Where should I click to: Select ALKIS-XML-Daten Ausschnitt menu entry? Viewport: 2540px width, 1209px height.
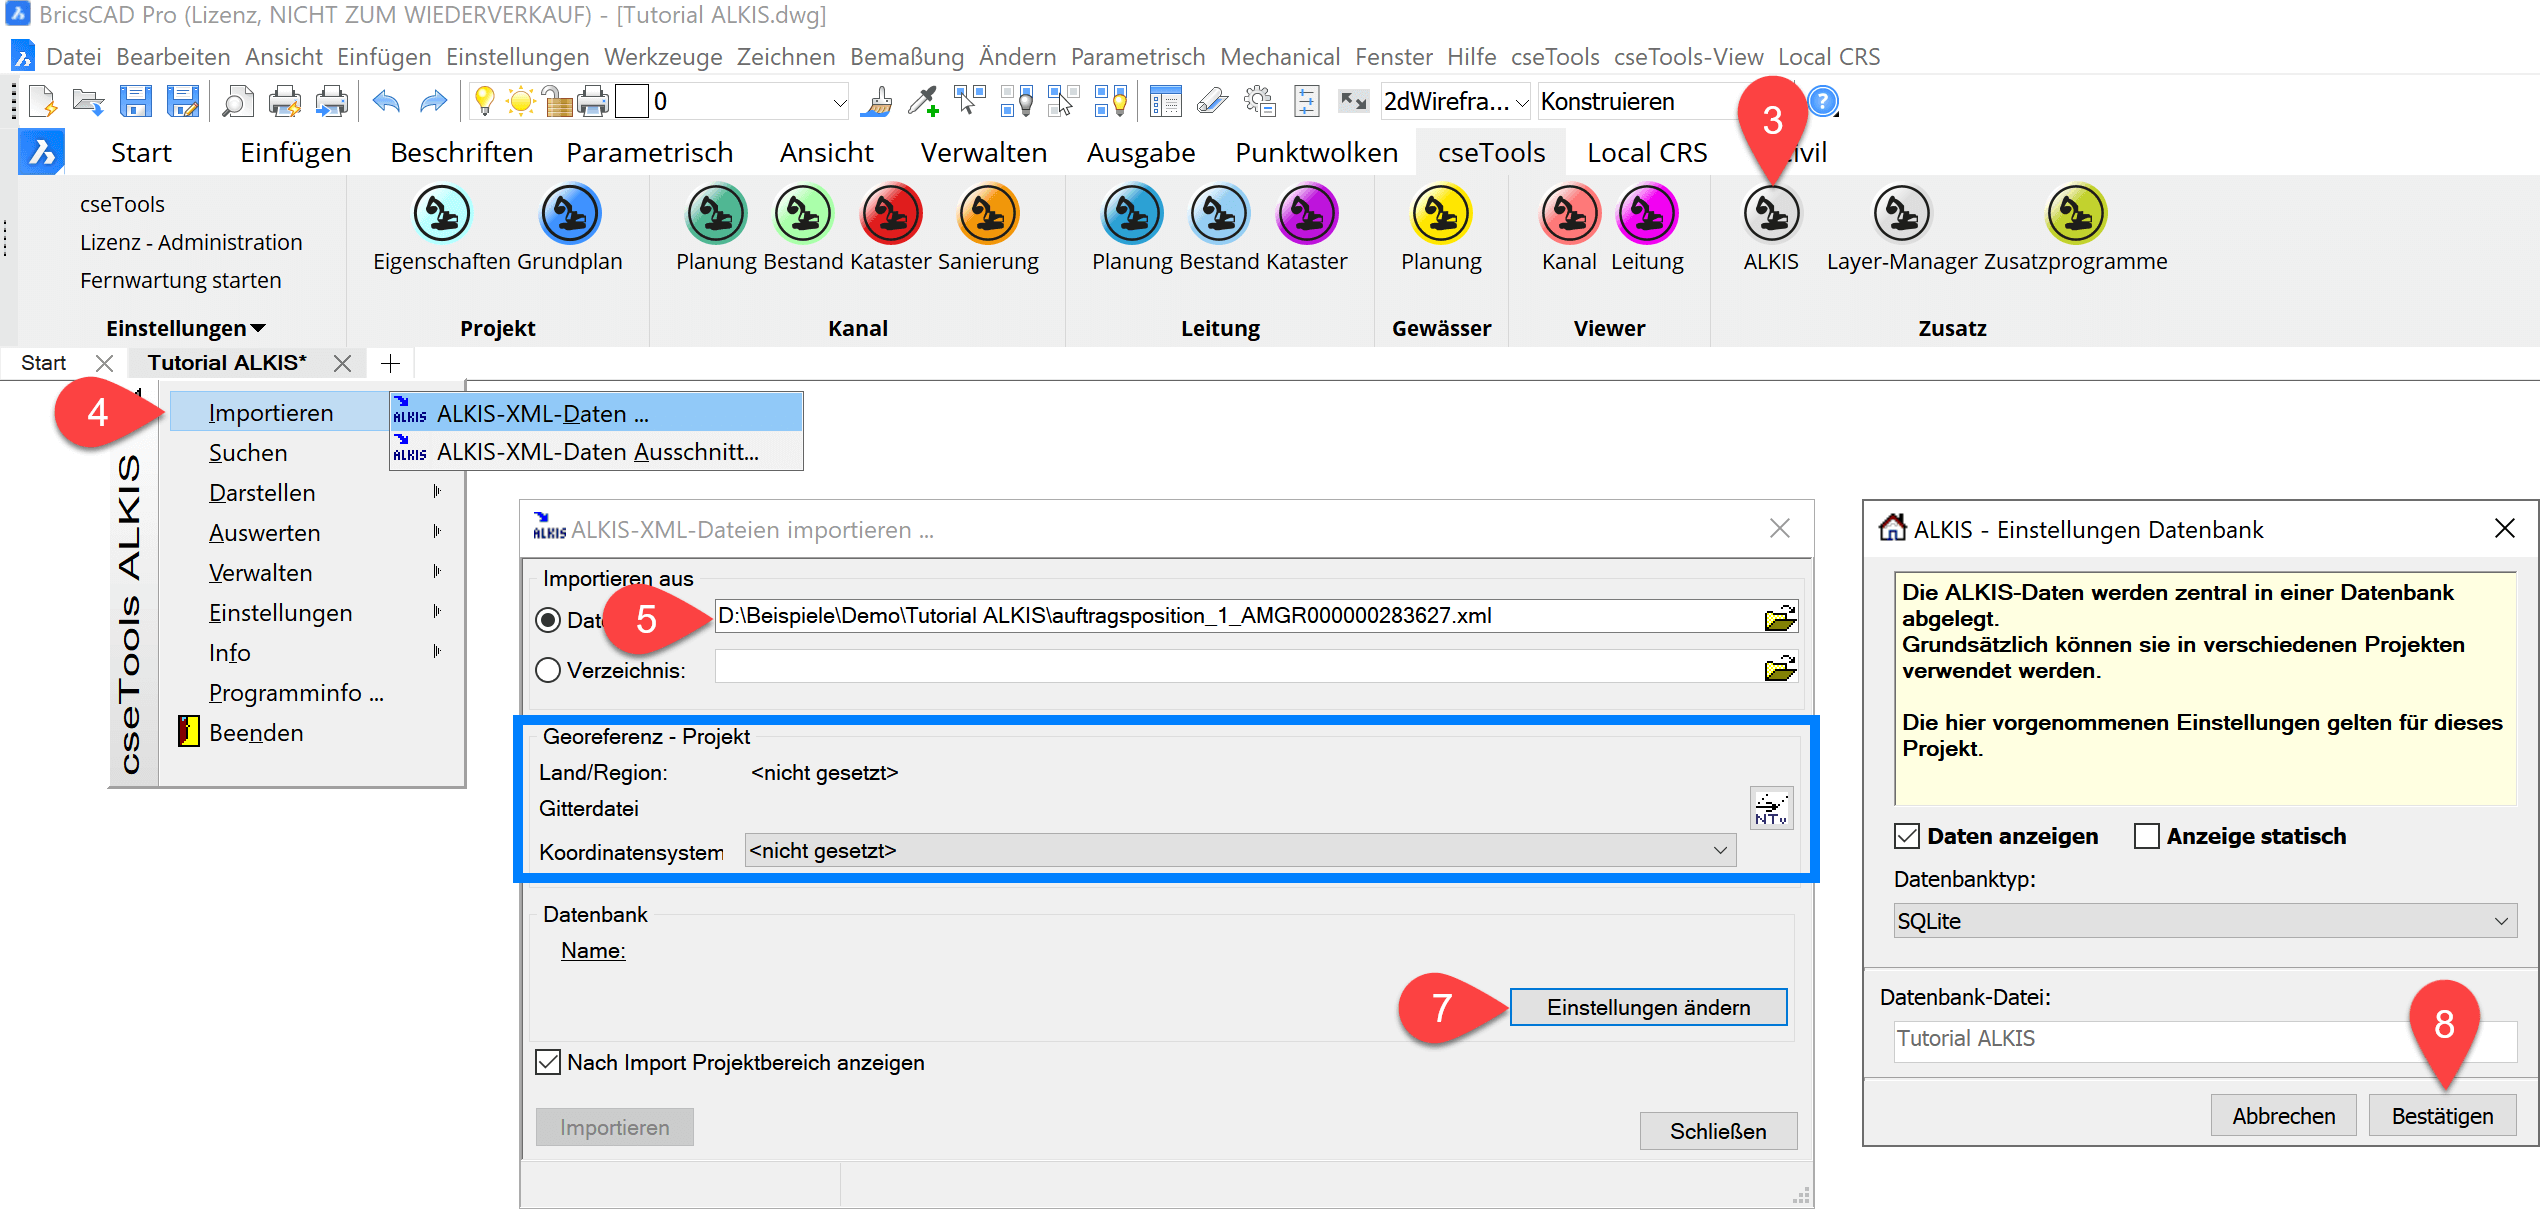(x=597, y=452)
